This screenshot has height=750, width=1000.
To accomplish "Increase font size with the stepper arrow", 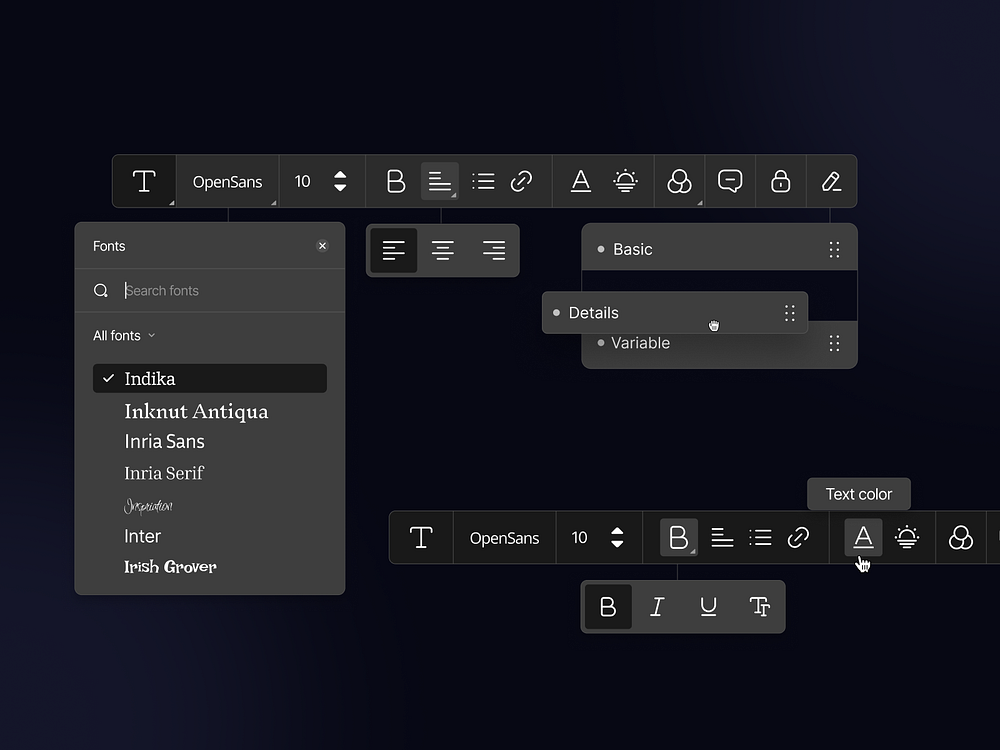I will pyautogui.click(x=341, y=175).
